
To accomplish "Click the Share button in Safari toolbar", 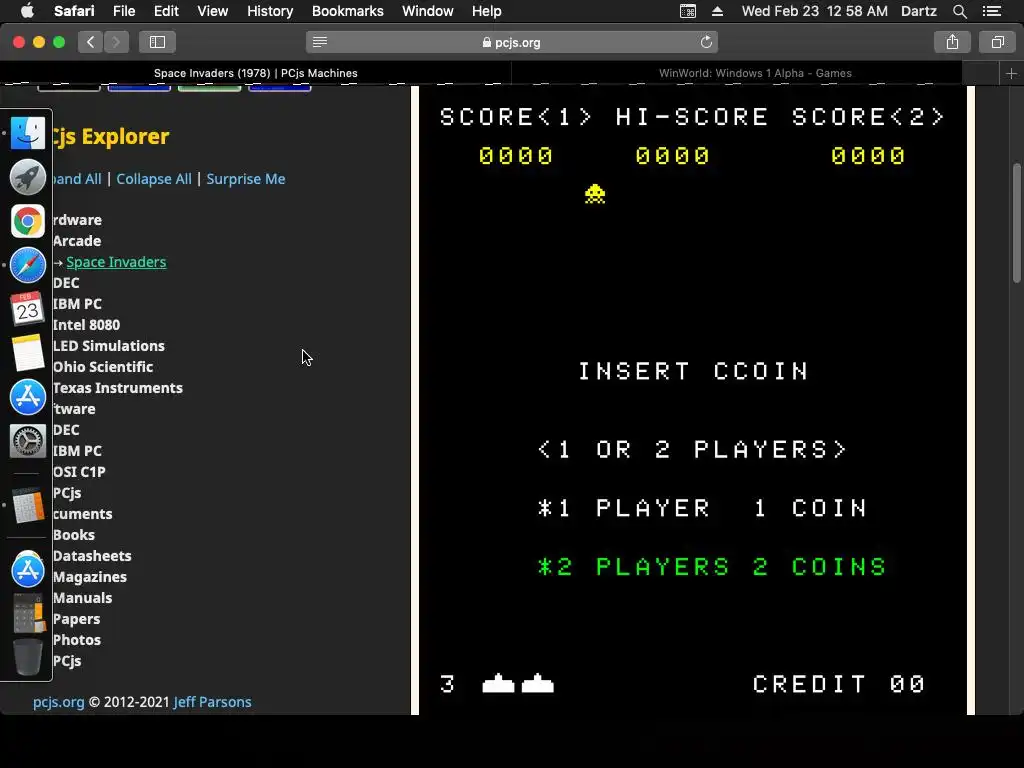I will tap(952, 42).
